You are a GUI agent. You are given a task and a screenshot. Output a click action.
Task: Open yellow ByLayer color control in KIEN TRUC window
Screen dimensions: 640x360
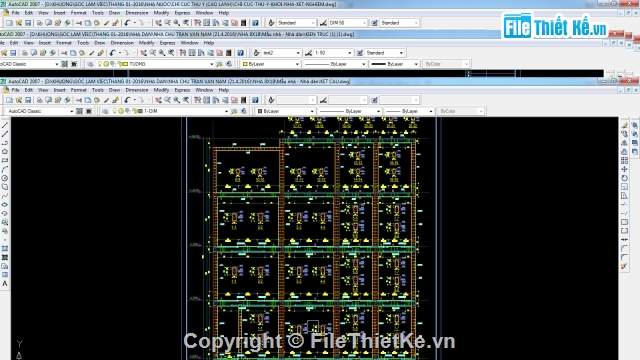[271, 64]
